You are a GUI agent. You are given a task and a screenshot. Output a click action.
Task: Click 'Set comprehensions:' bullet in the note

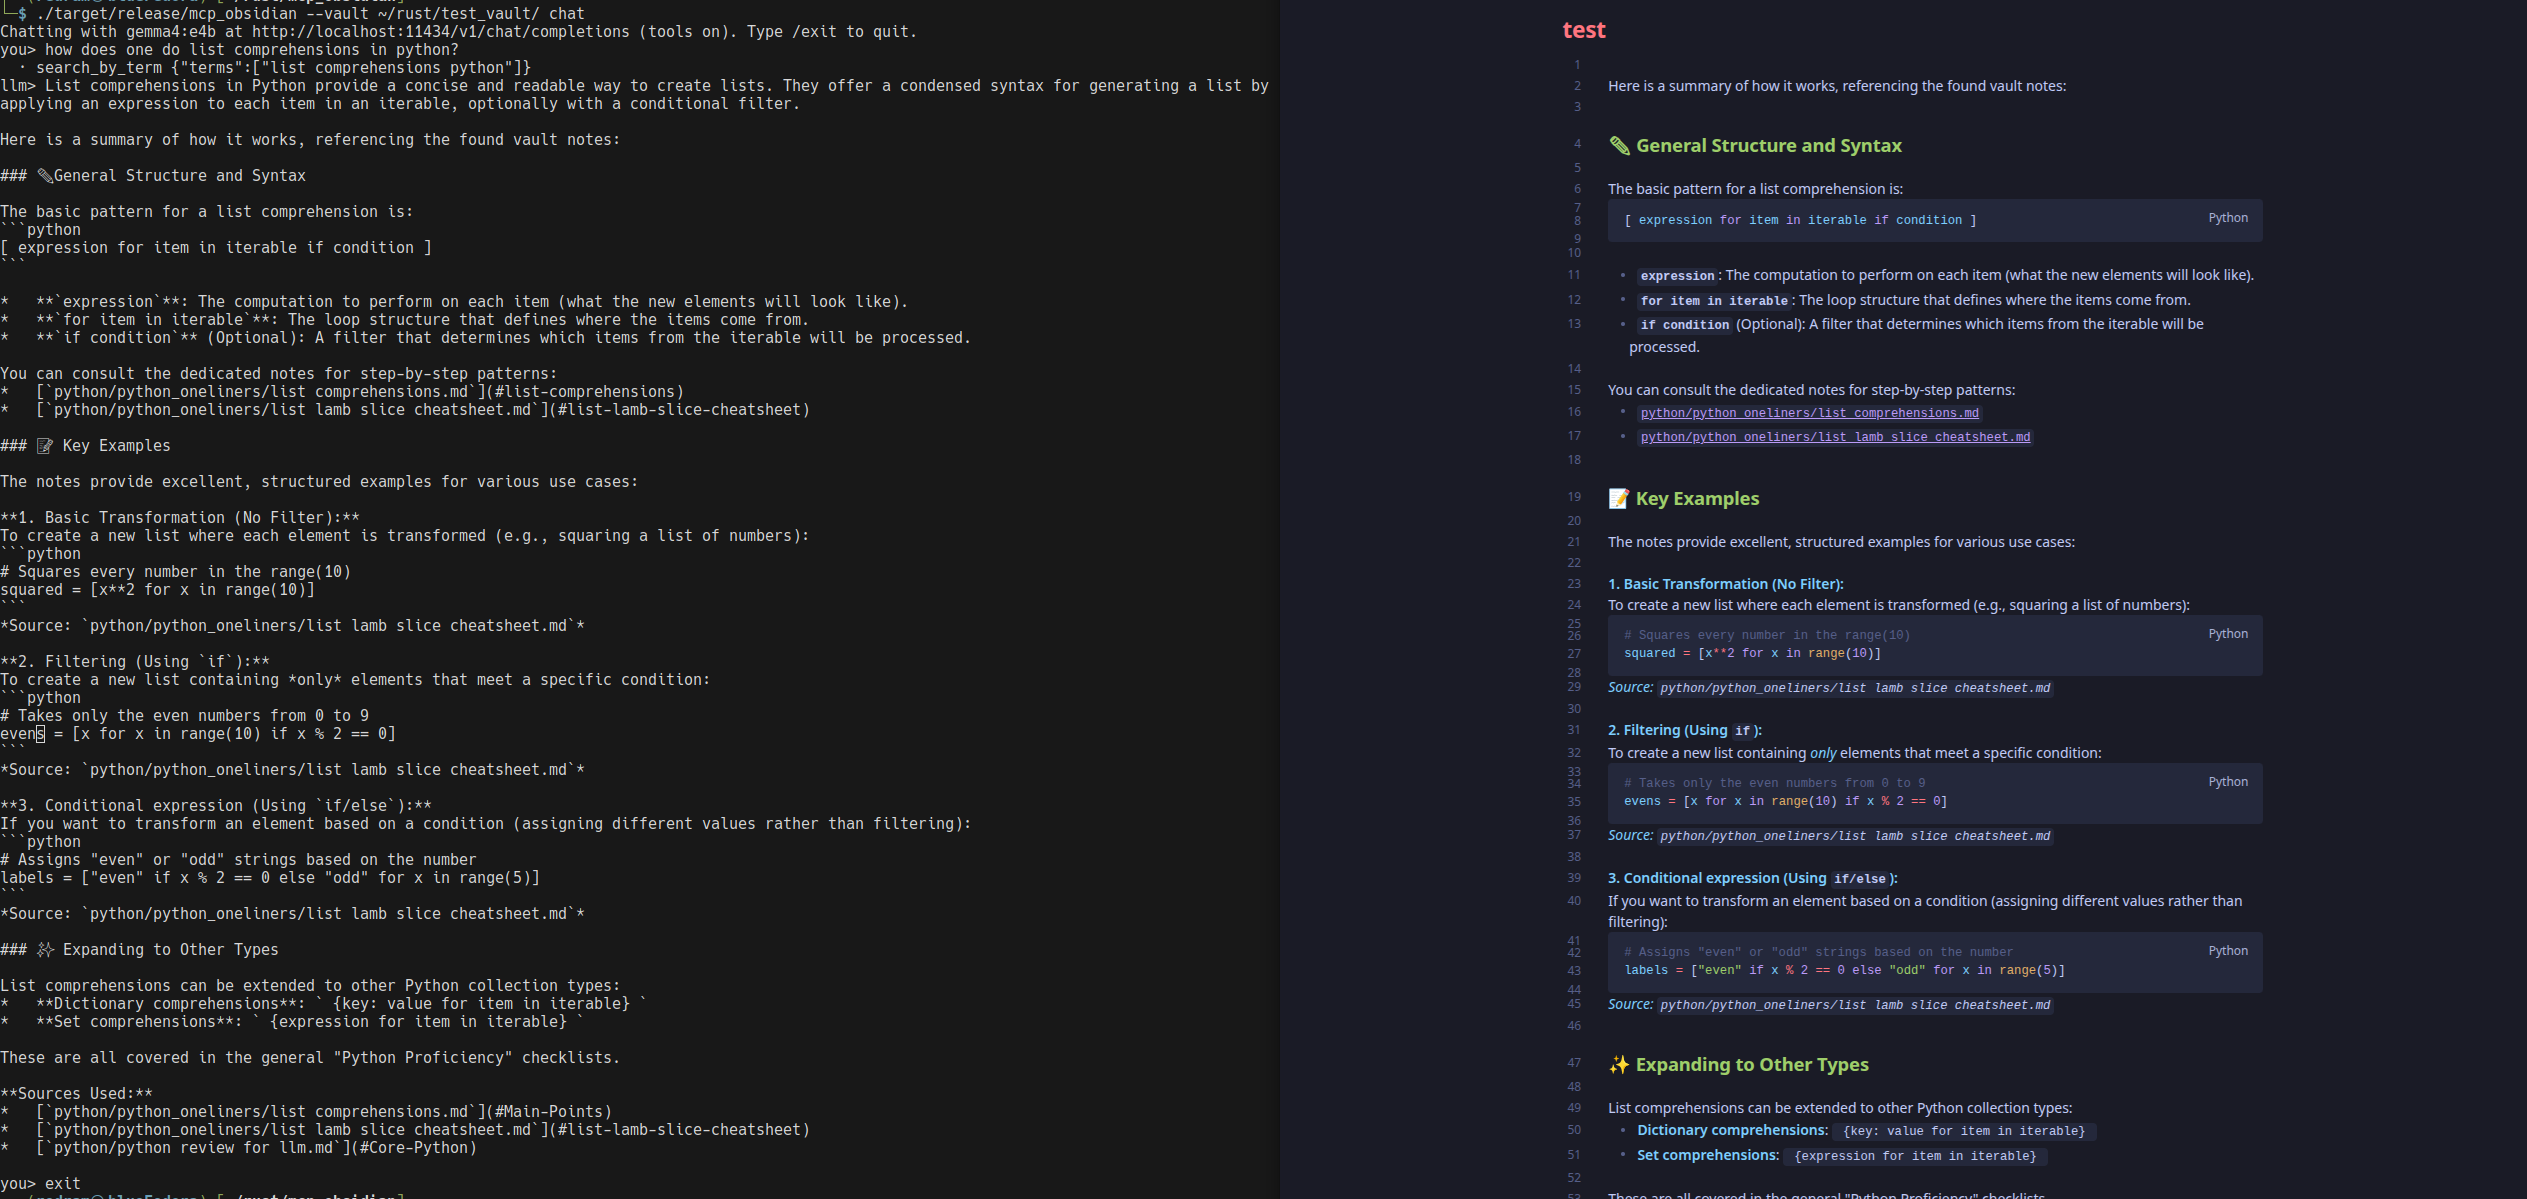pos(1707,1156)
